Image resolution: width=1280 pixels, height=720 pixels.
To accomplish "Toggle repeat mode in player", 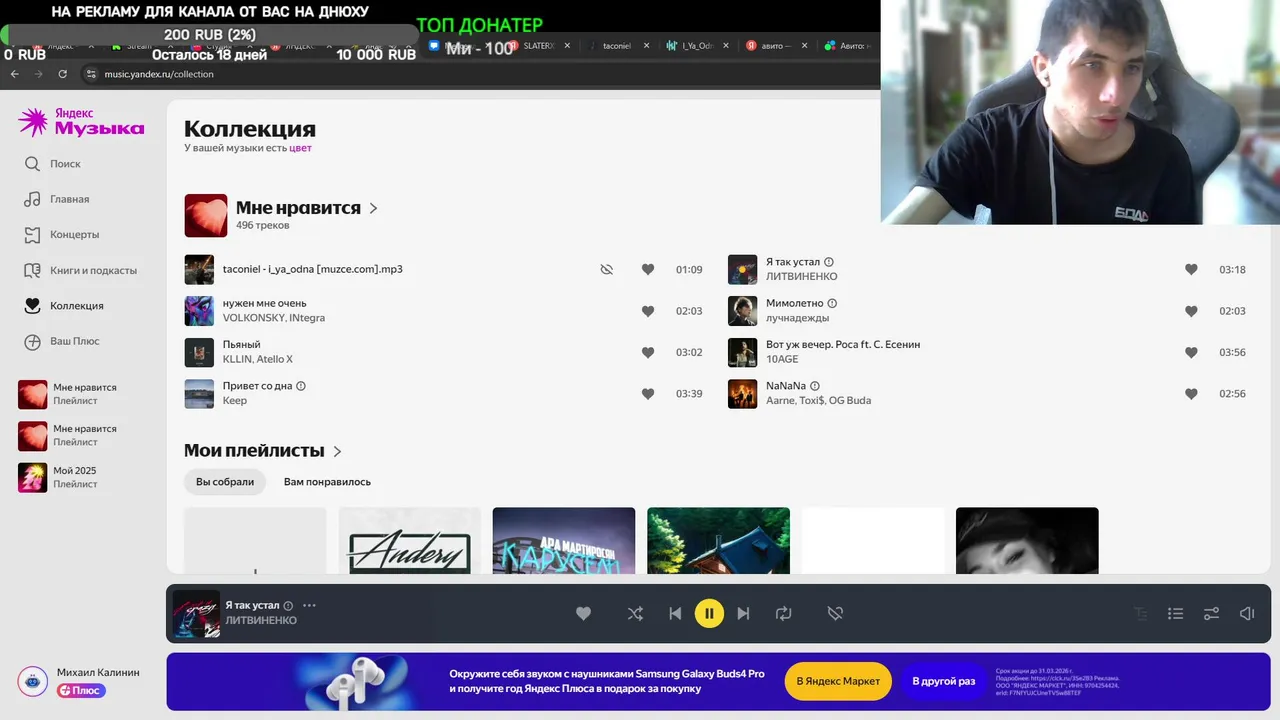I will (x=783, y=613).
